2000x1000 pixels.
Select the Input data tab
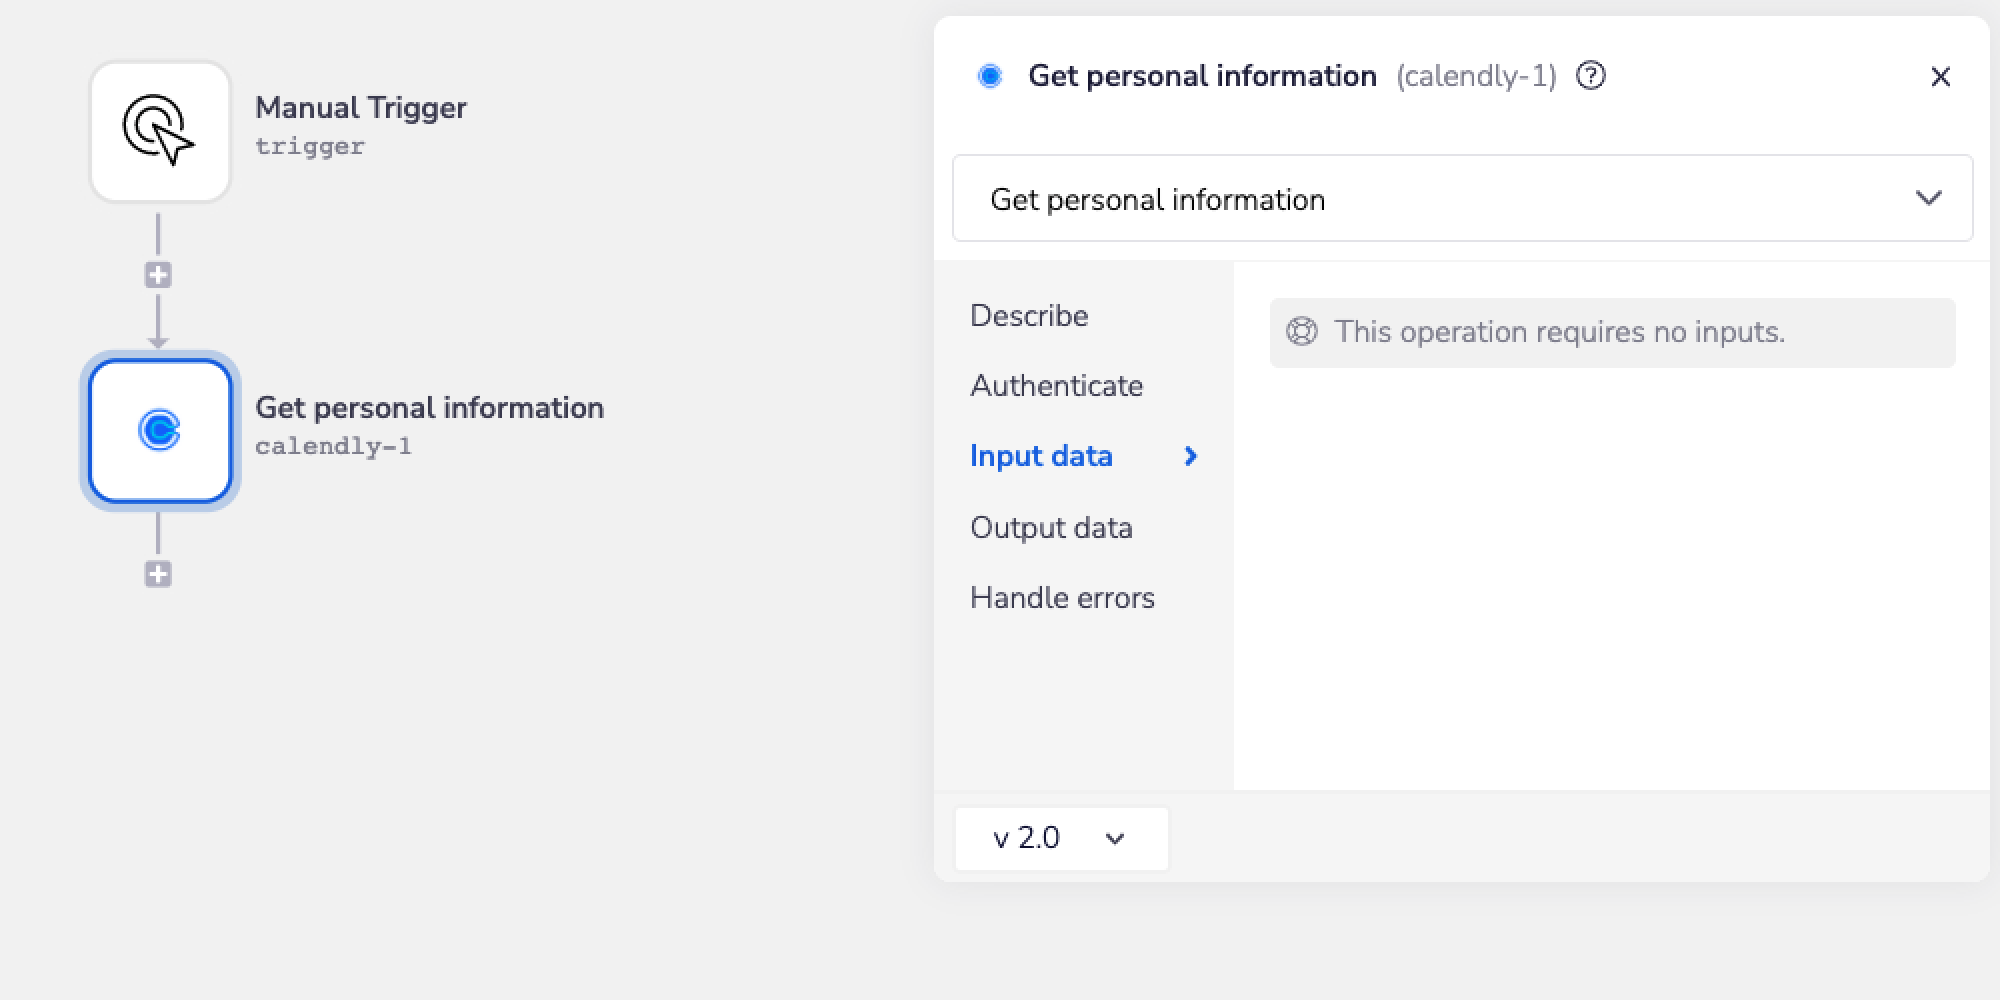(x=1041, y=456)
